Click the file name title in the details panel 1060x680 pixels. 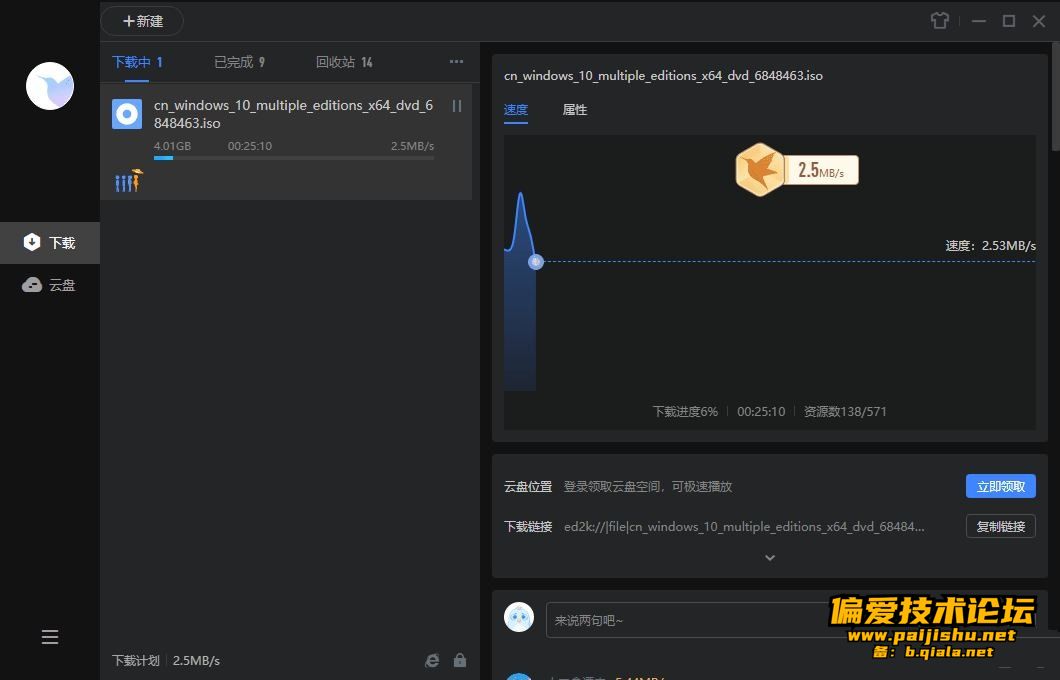[663, 76]
